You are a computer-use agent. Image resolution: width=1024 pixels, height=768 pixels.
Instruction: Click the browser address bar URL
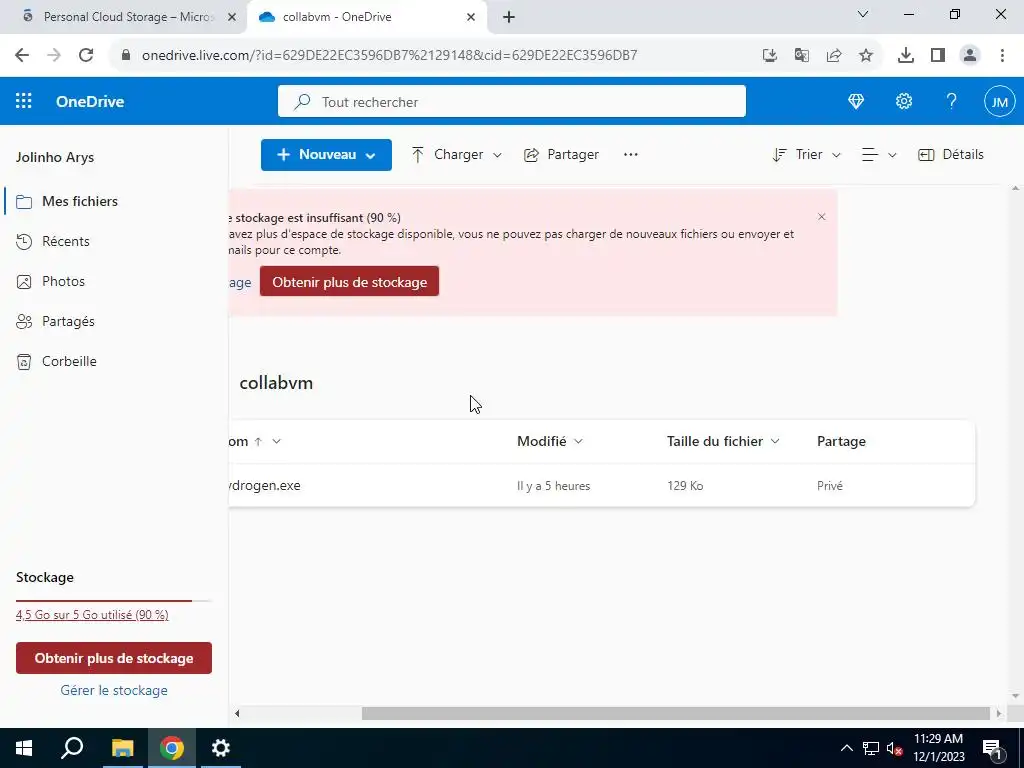[389, 56]
